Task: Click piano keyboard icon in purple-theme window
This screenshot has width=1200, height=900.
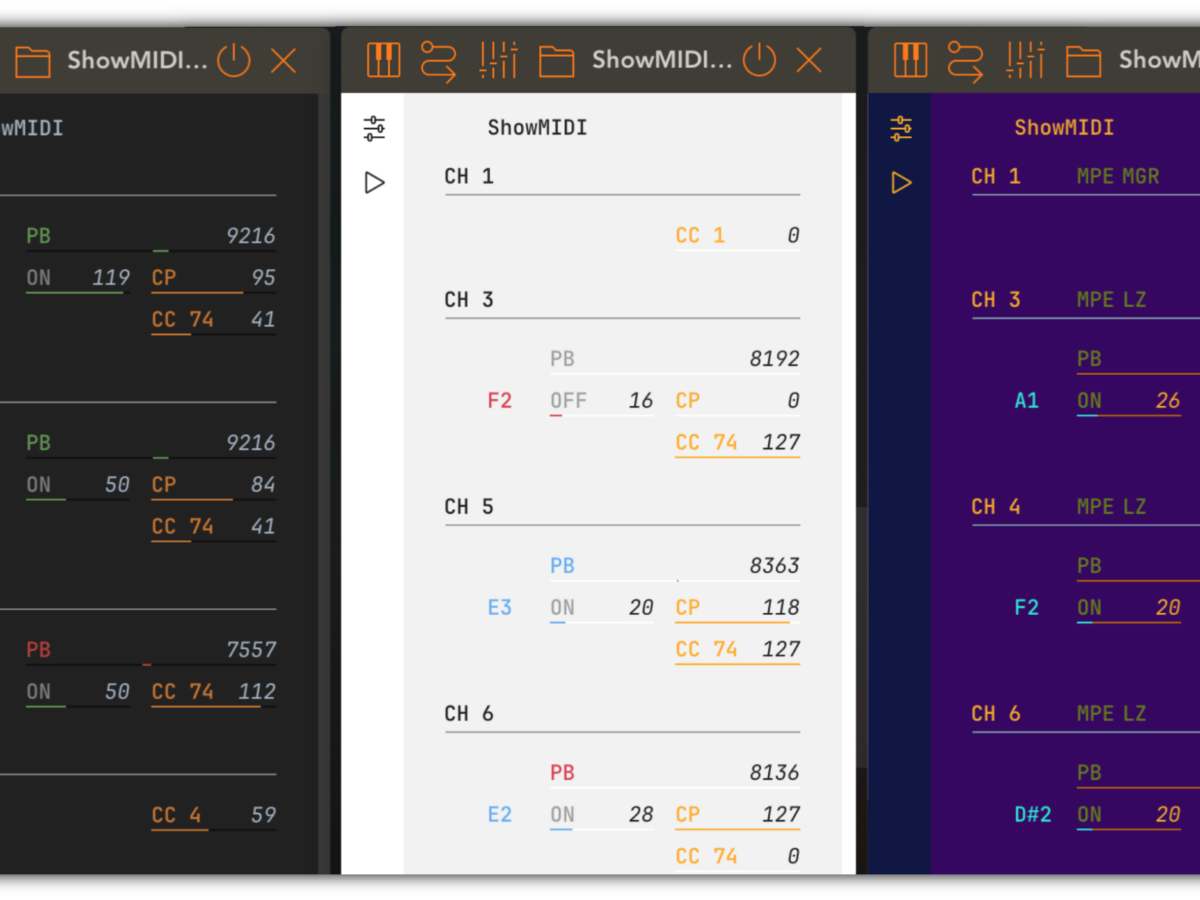Action: click(910, 60)
